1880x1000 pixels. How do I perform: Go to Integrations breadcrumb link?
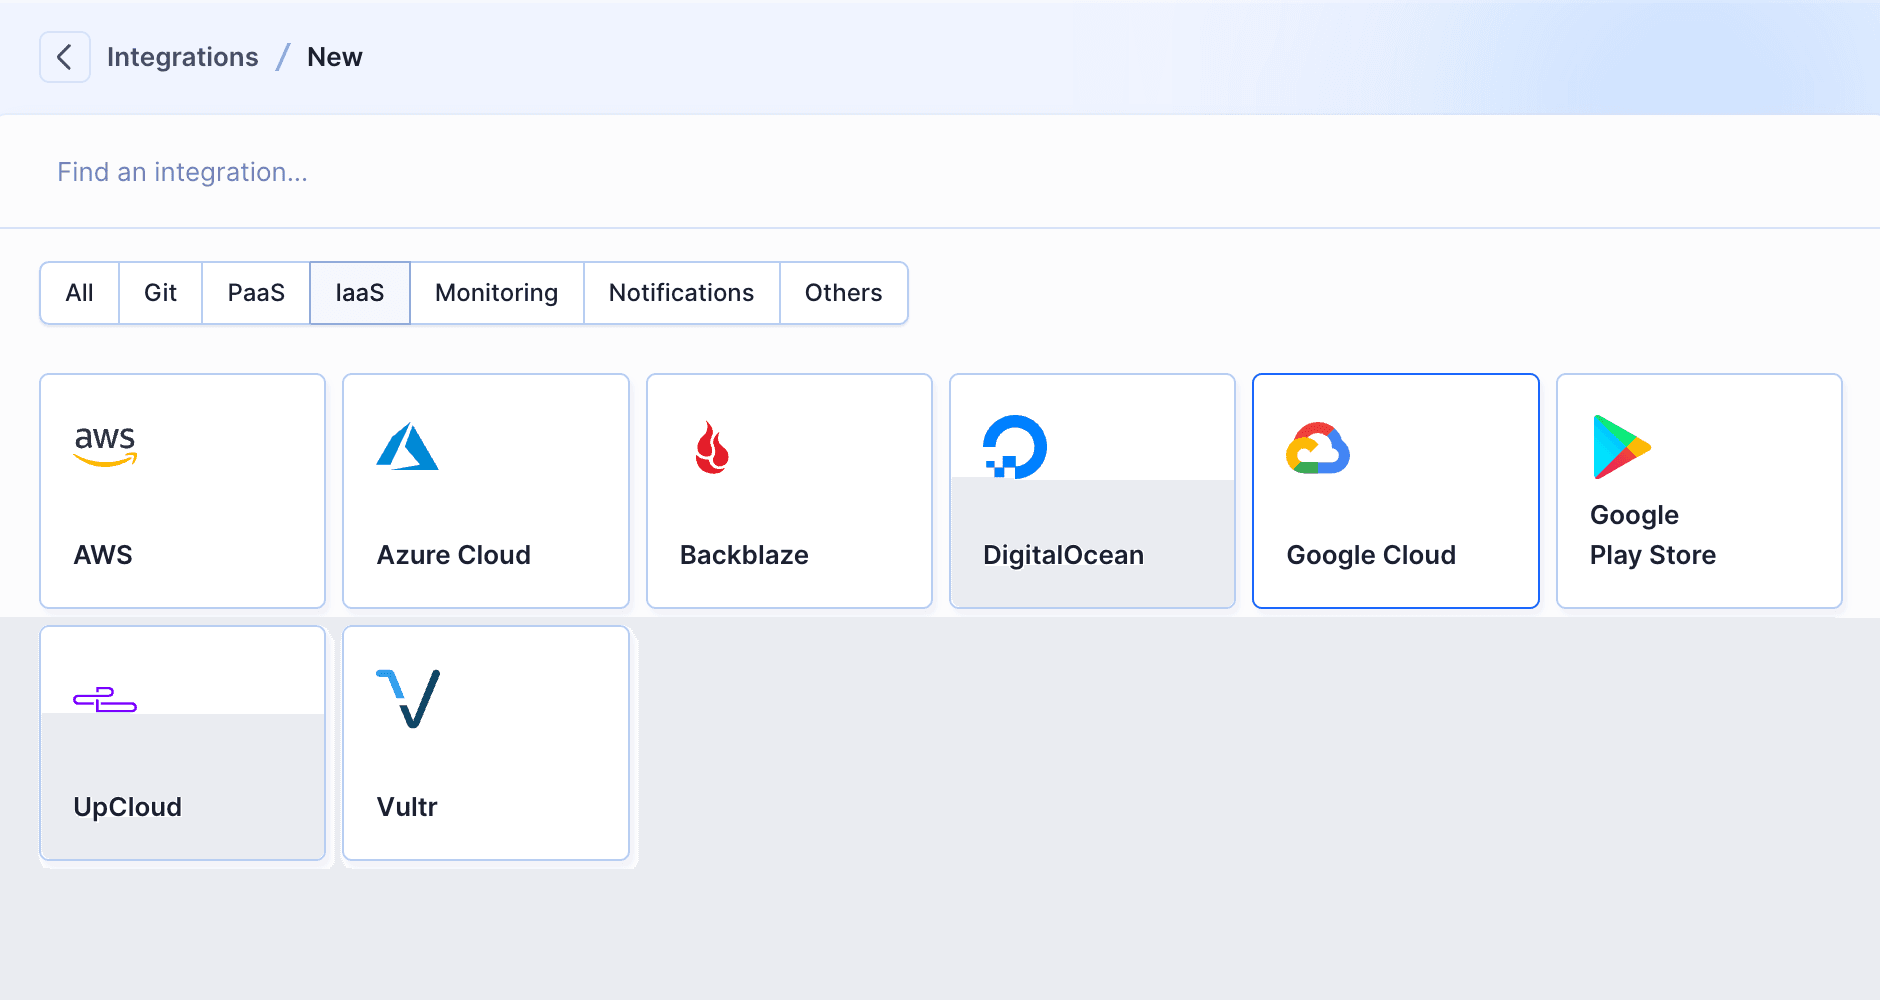point(183,57)
